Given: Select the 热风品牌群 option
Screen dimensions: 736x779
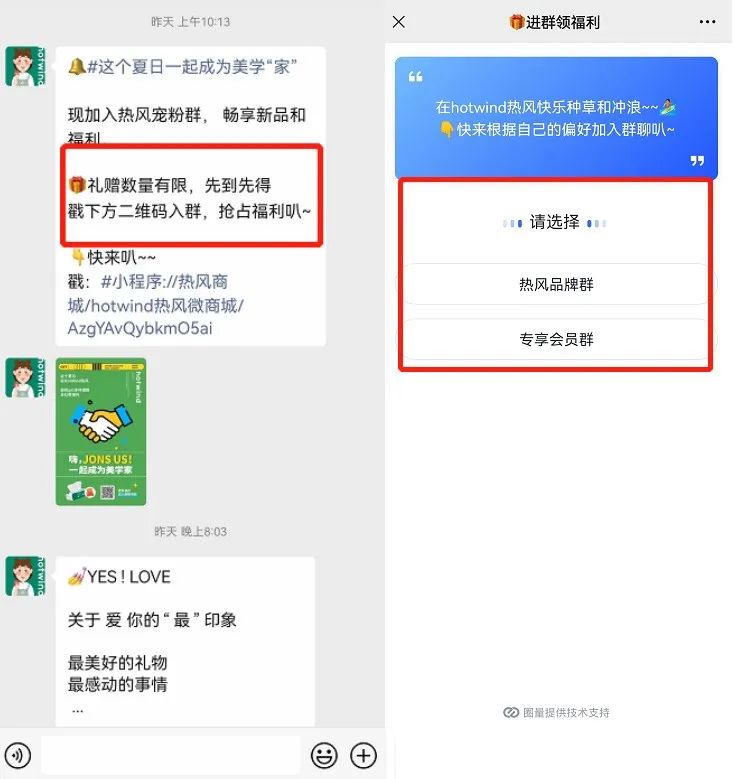Looking at the screenshot, I should tap(556, 284).
